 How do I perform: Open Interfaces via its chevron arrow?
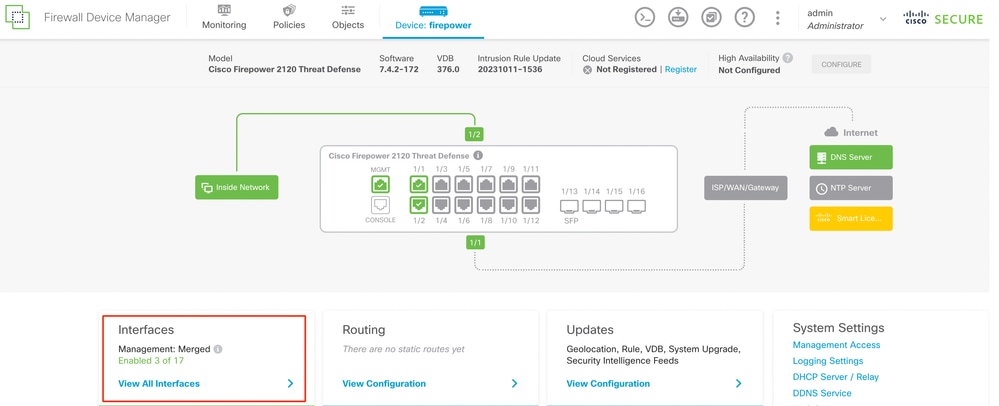click(x=290, y=384)
